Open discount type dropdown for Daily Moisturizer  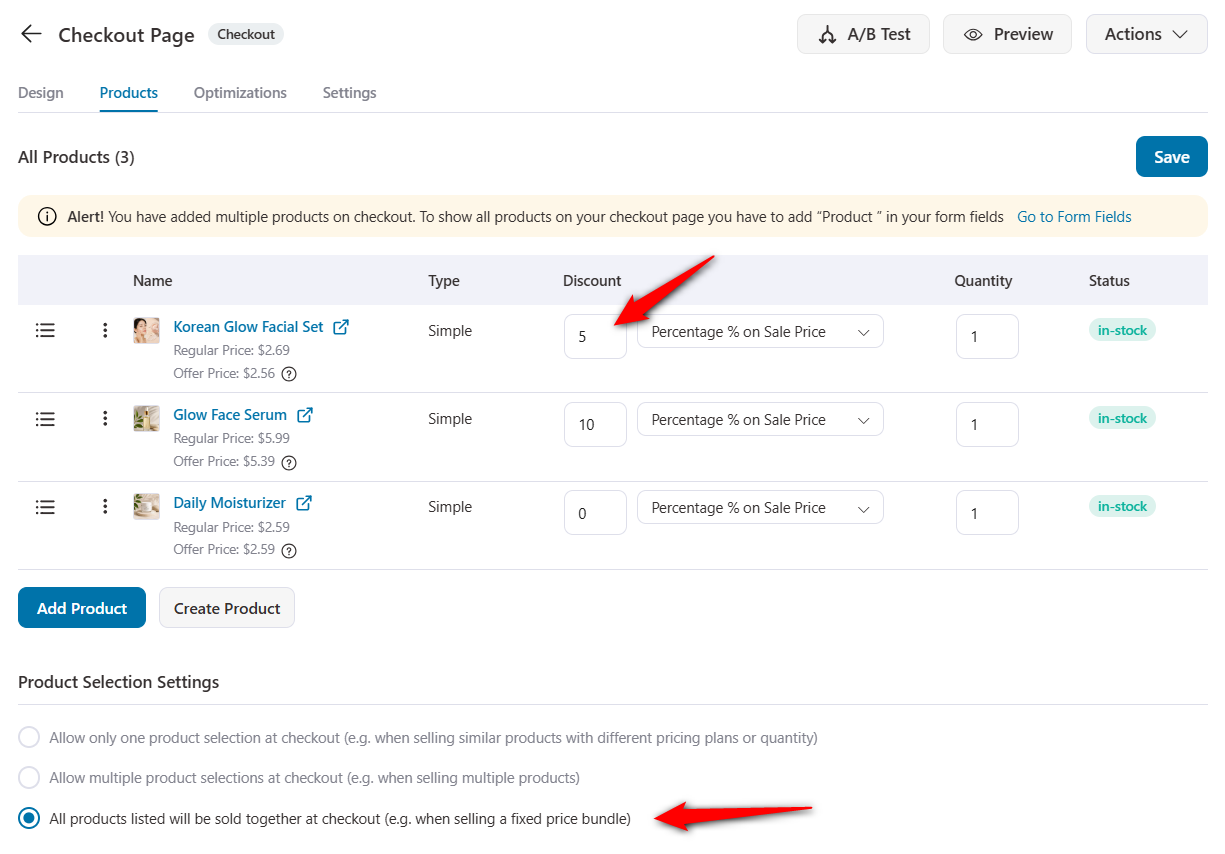(x=760, y=507)
